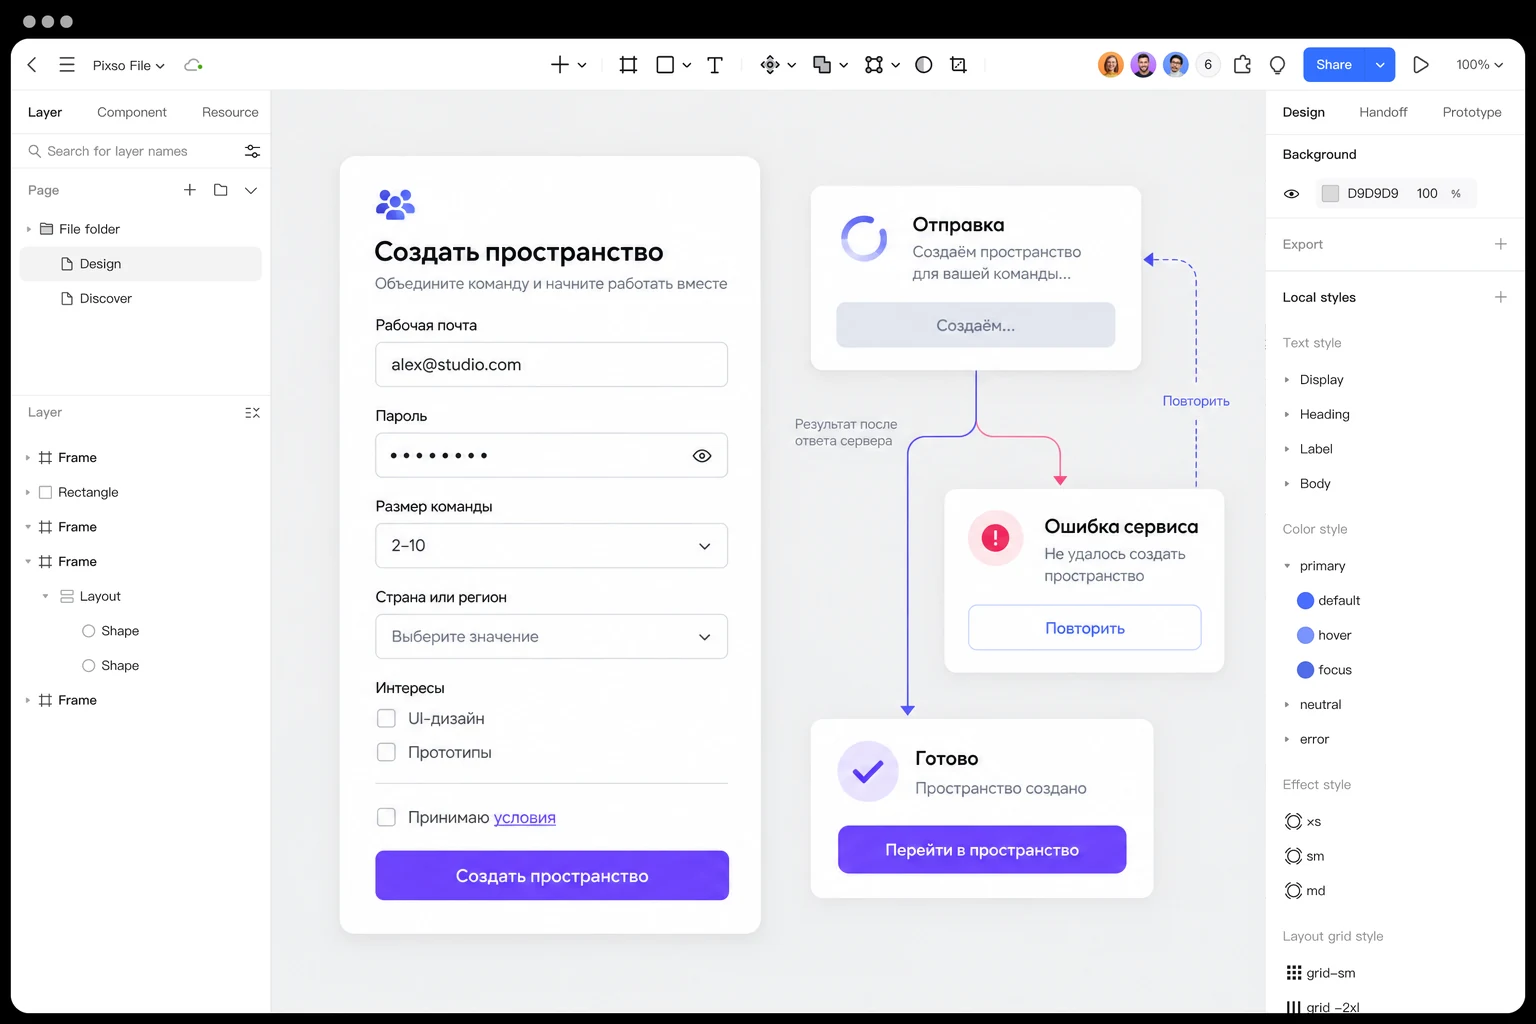Screen dimensions: 1536x1024
Task: Select the Frame tool in toolbar
Action: point(628,65)
